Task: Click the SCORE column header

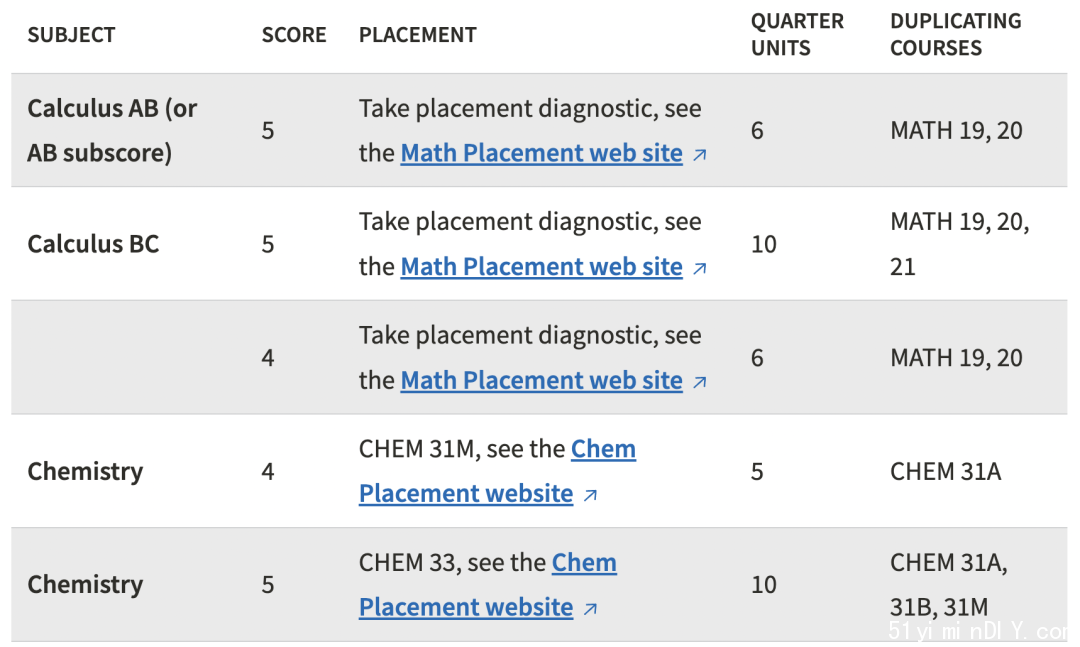Action: [x=294, y=35]
